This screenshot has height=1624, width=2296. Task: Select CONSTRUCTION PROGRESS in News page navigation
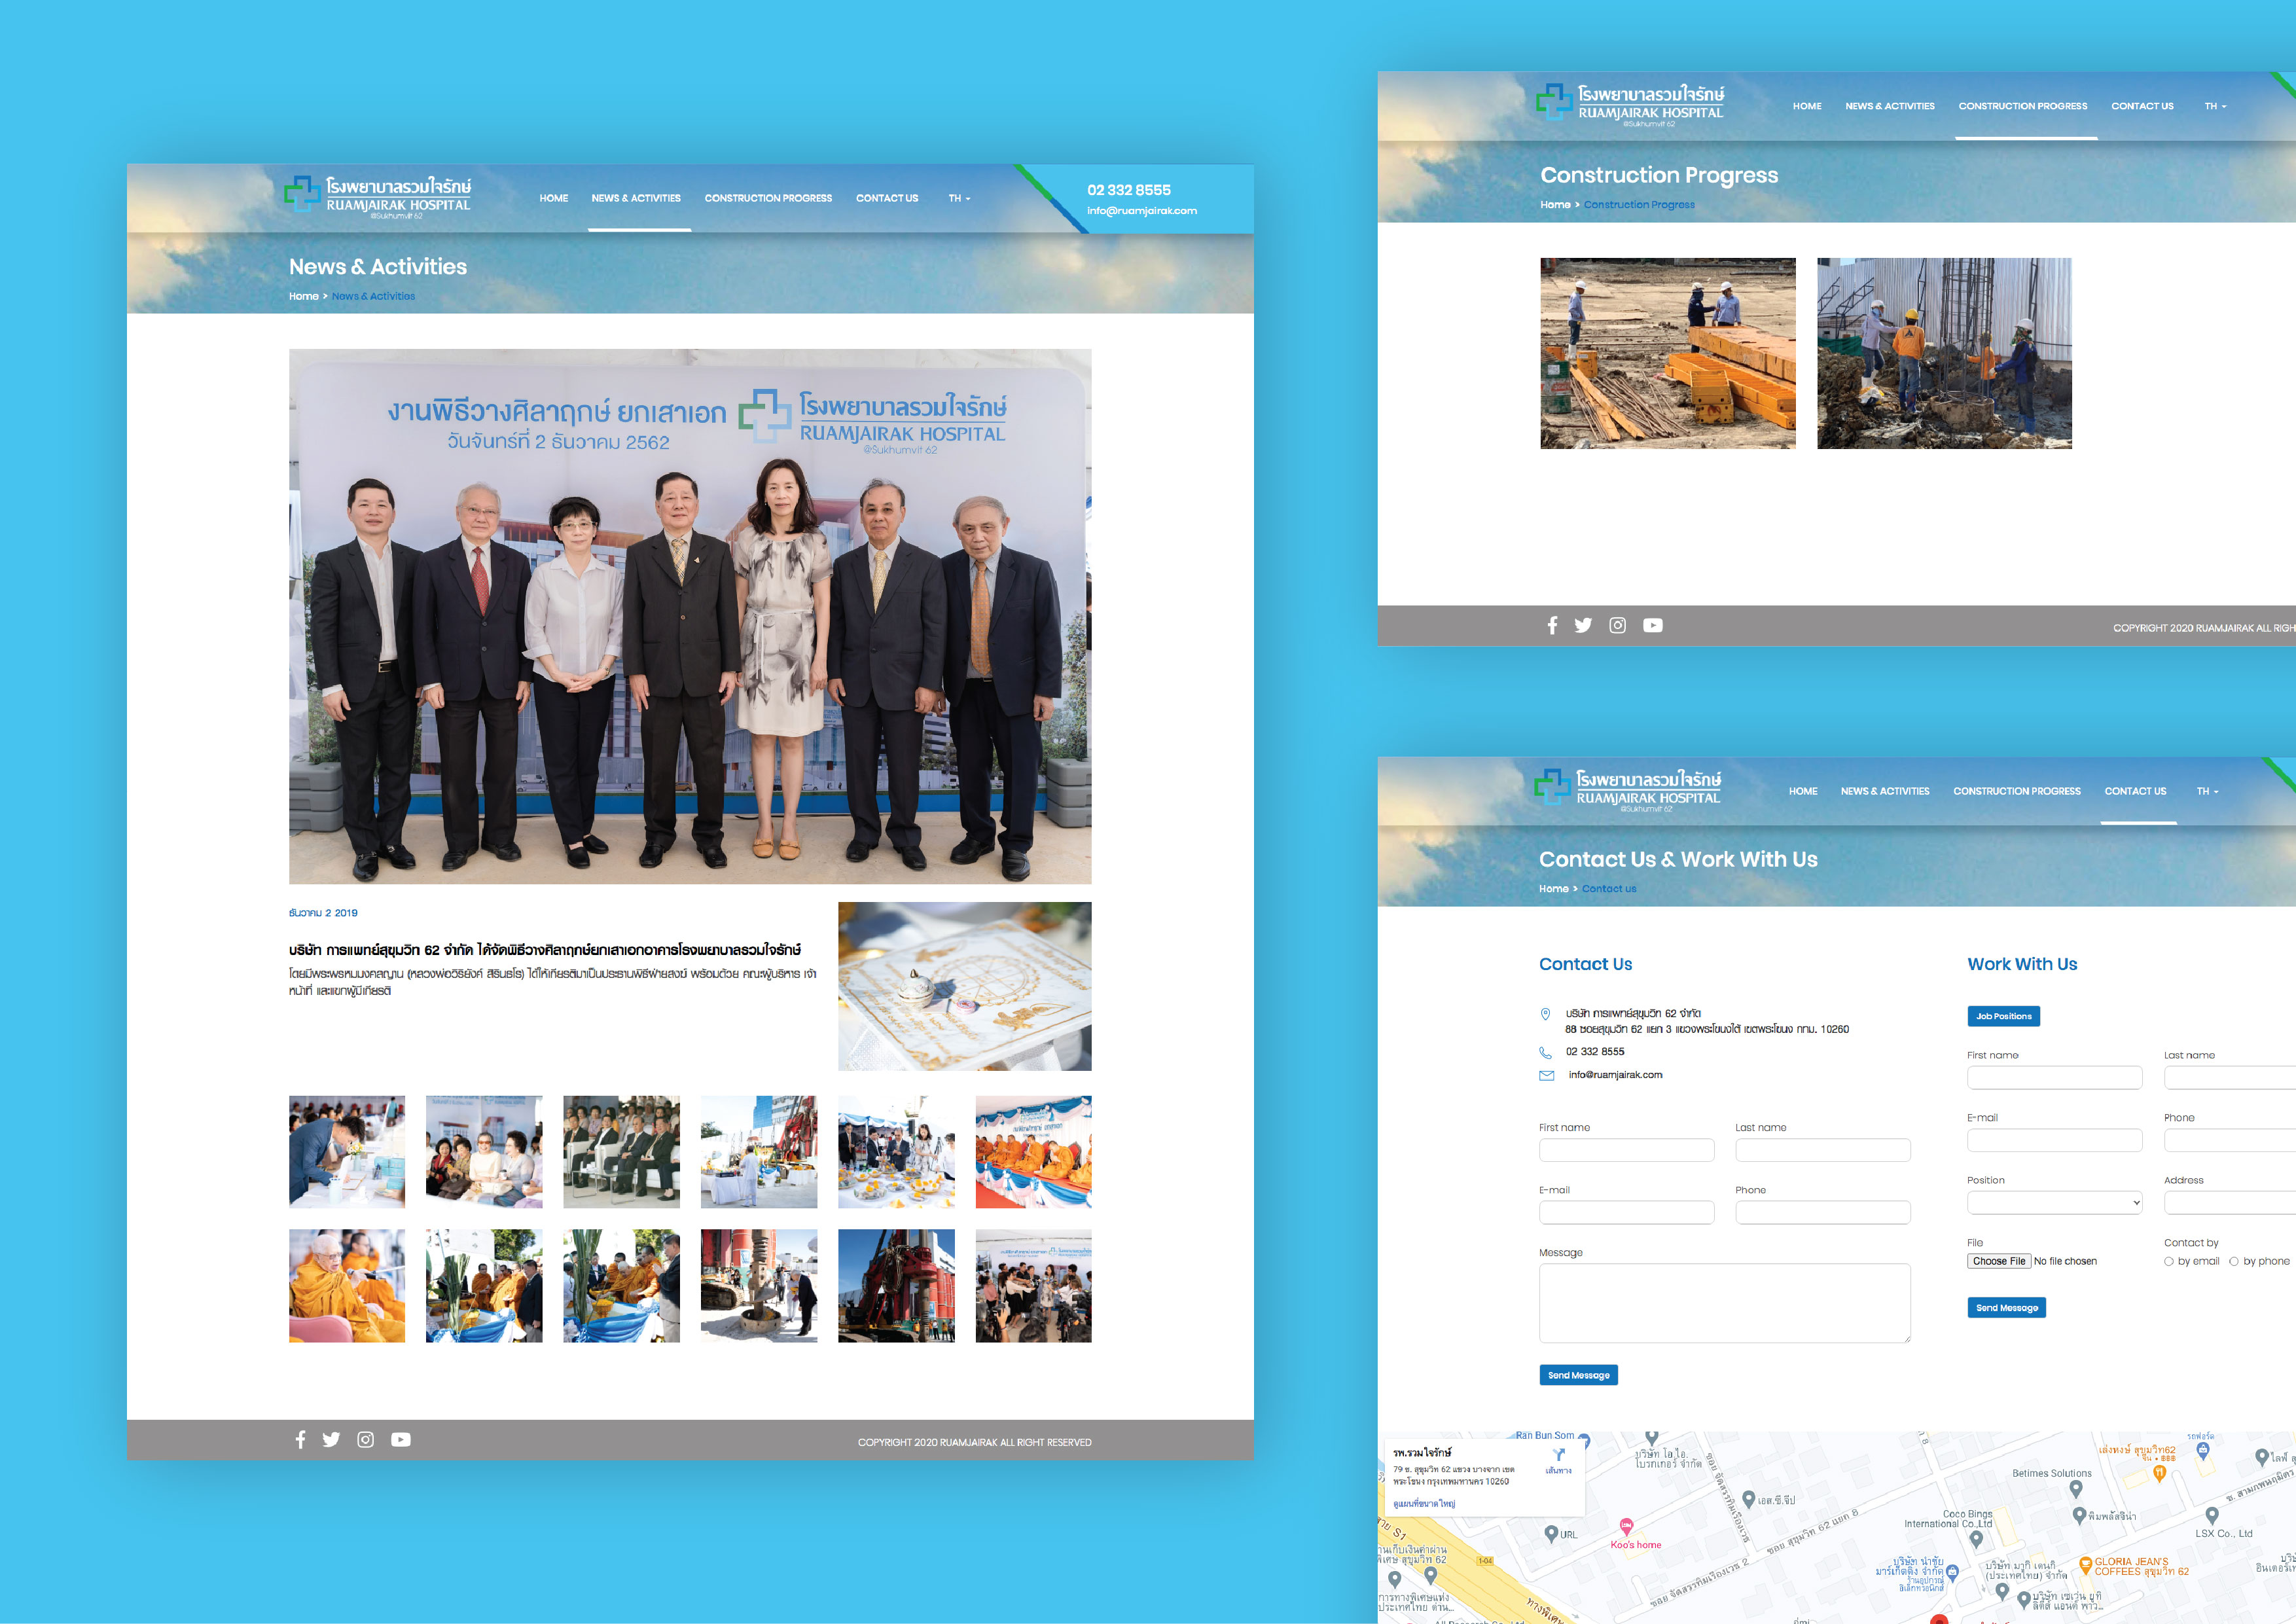click(x=768, y=198)
